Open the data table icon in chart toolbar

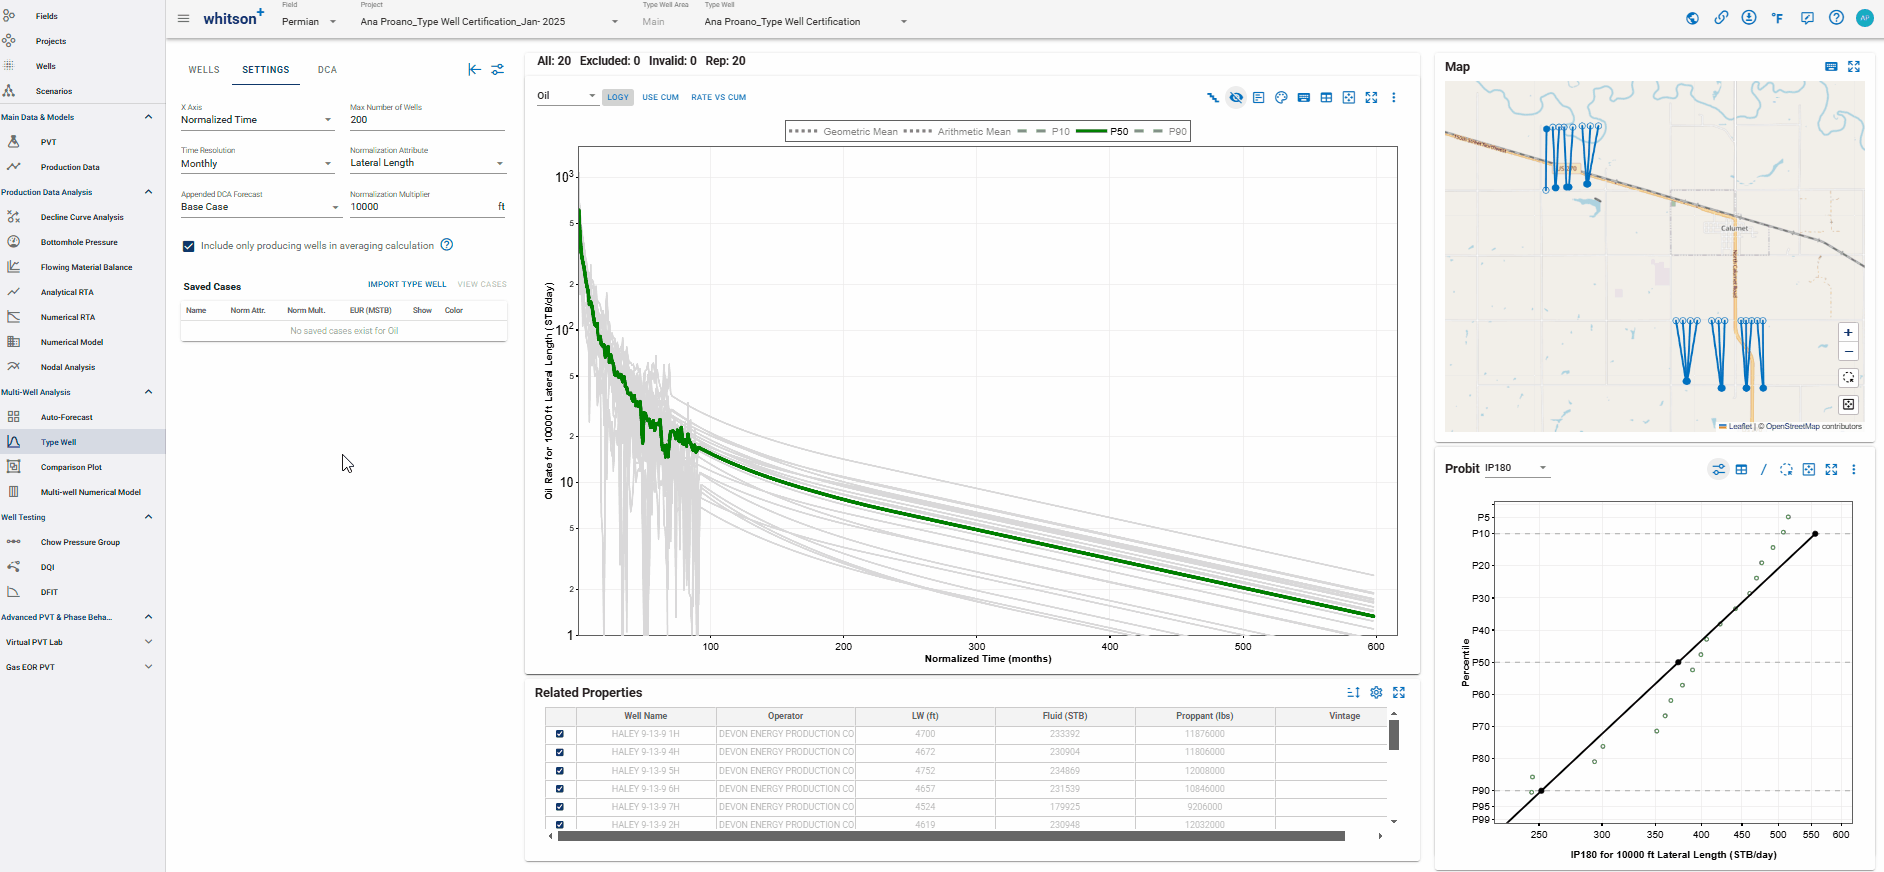(x=1326, y=97)
